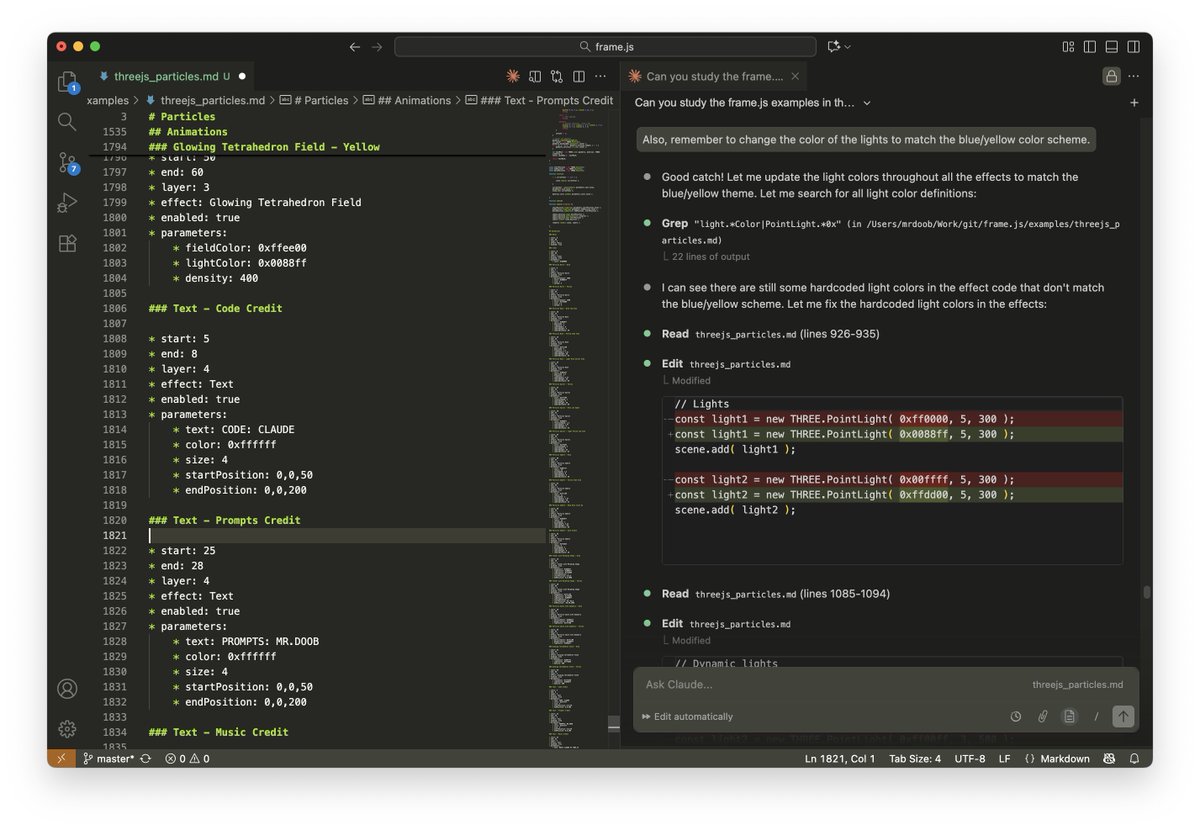Toggle the primary side bar

(x=1090, y=47)
